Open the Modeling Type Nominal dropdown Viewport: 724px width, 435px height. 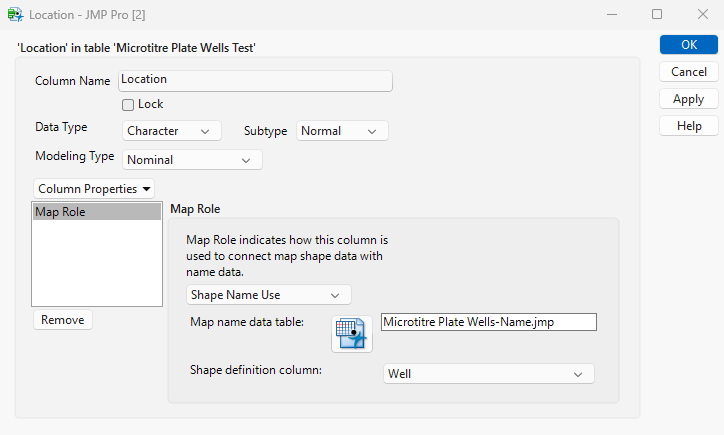pos(192,160)
